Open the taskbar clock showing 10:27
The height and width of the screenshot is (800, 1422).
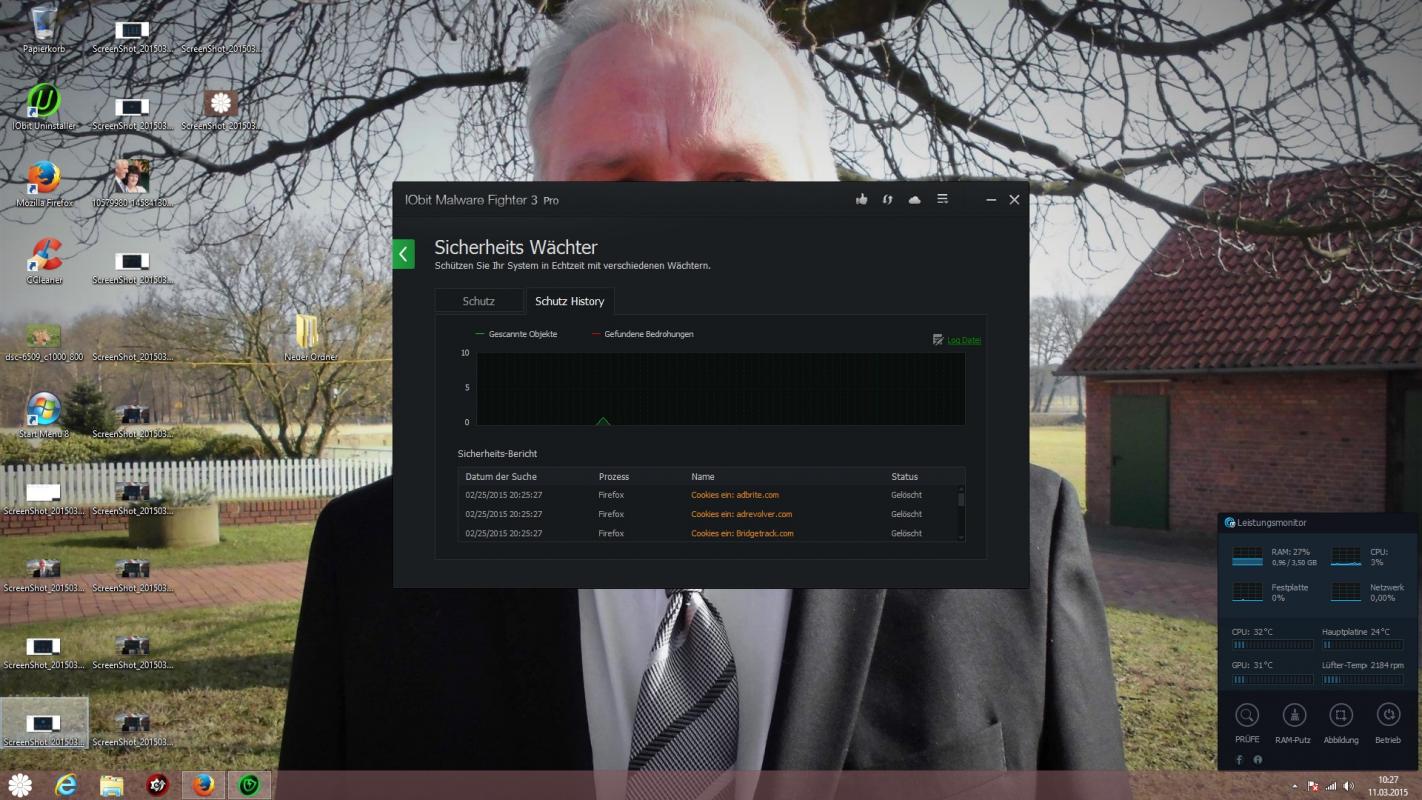click(1388, 785)
